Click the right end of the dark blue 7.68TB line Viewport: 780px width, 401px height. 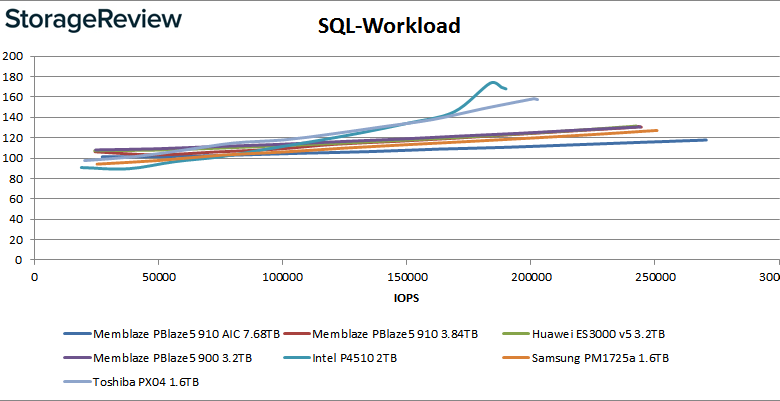coord(705,140)
